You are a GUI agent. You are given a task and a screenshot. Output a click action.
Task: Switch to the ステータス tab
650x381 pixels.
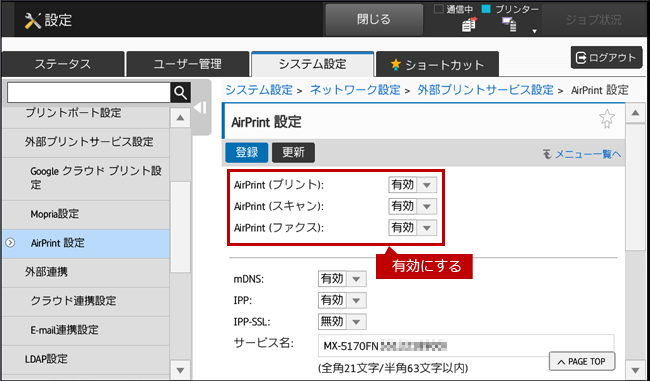pyautogui.click(x=63, y=64)
